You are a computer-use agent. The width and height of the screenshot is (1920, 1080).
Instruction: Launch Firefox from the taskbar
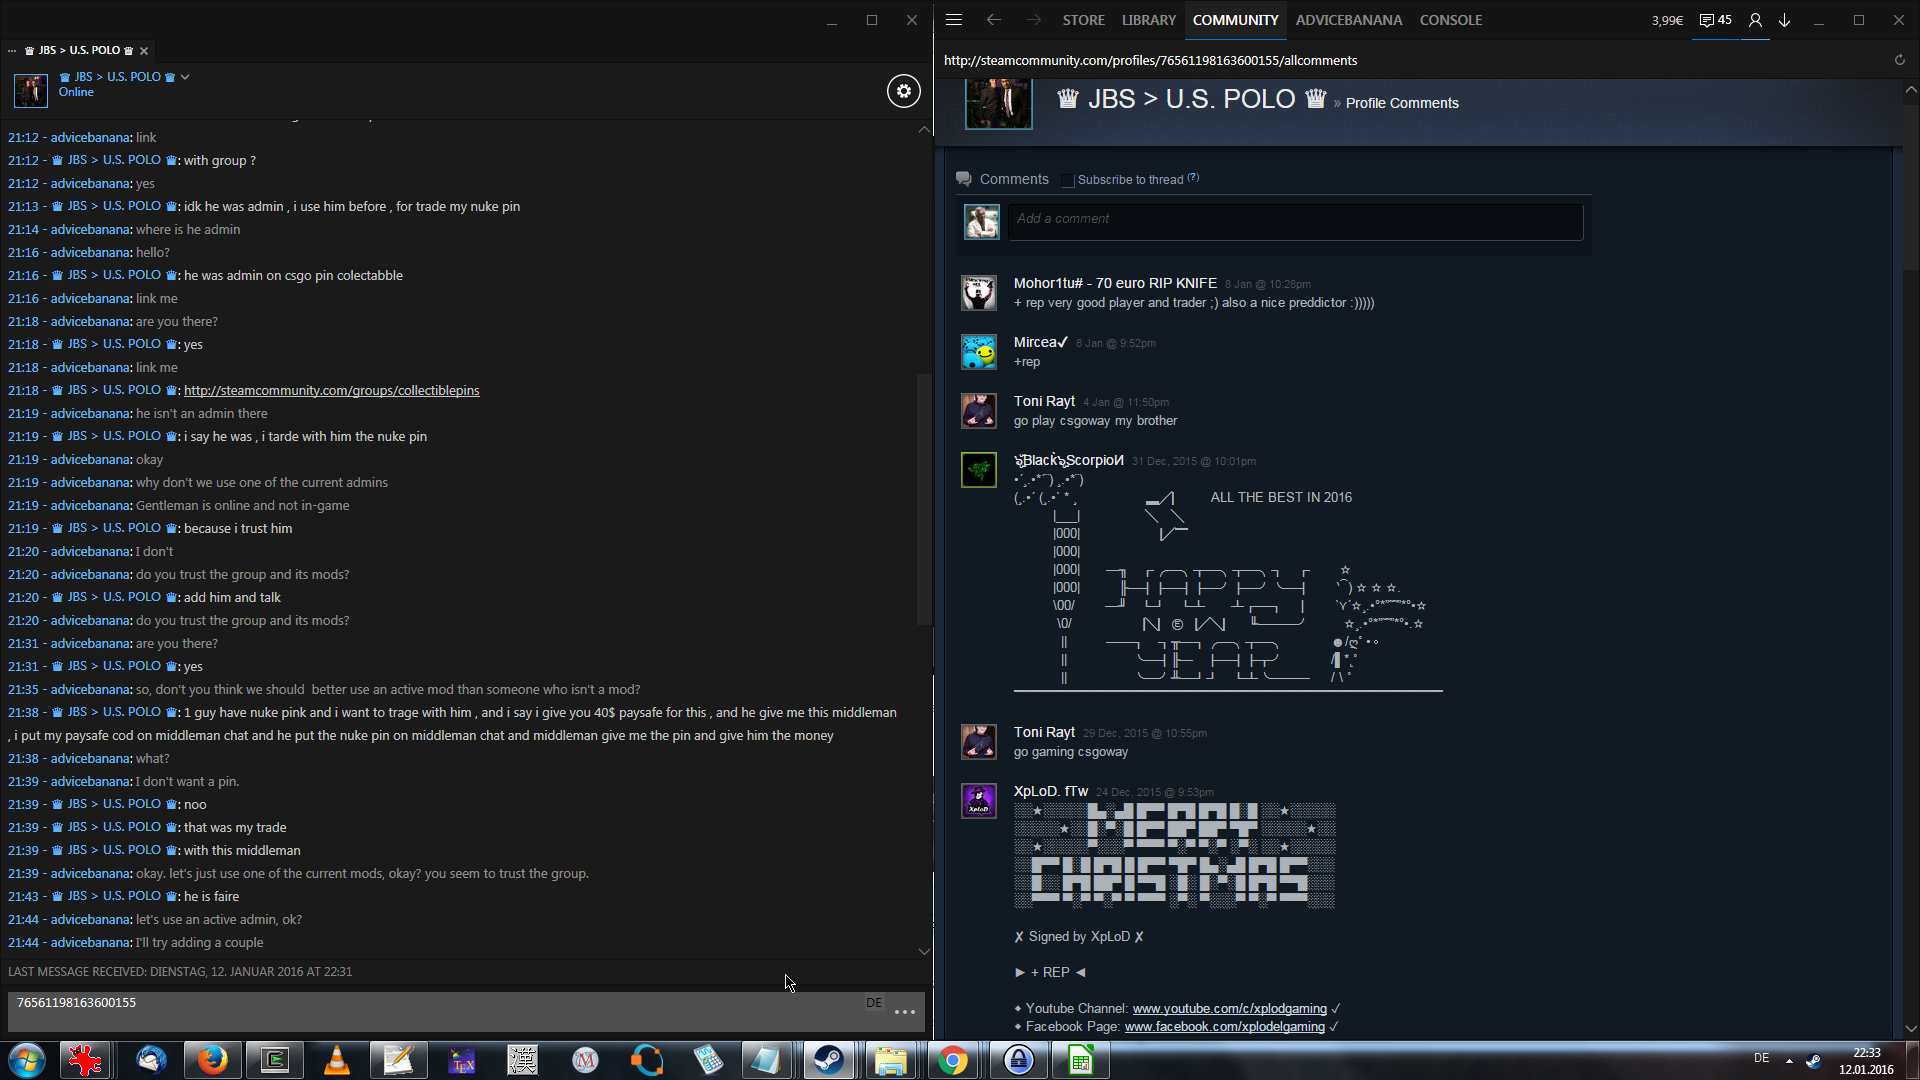[212, 1060]
